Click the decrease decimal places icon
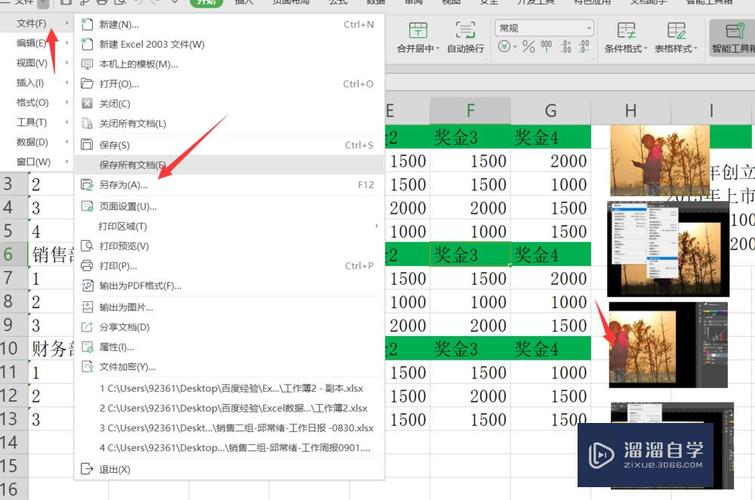Image resolution: width=755 pixels, height=500 pixels. pos(584,46)
